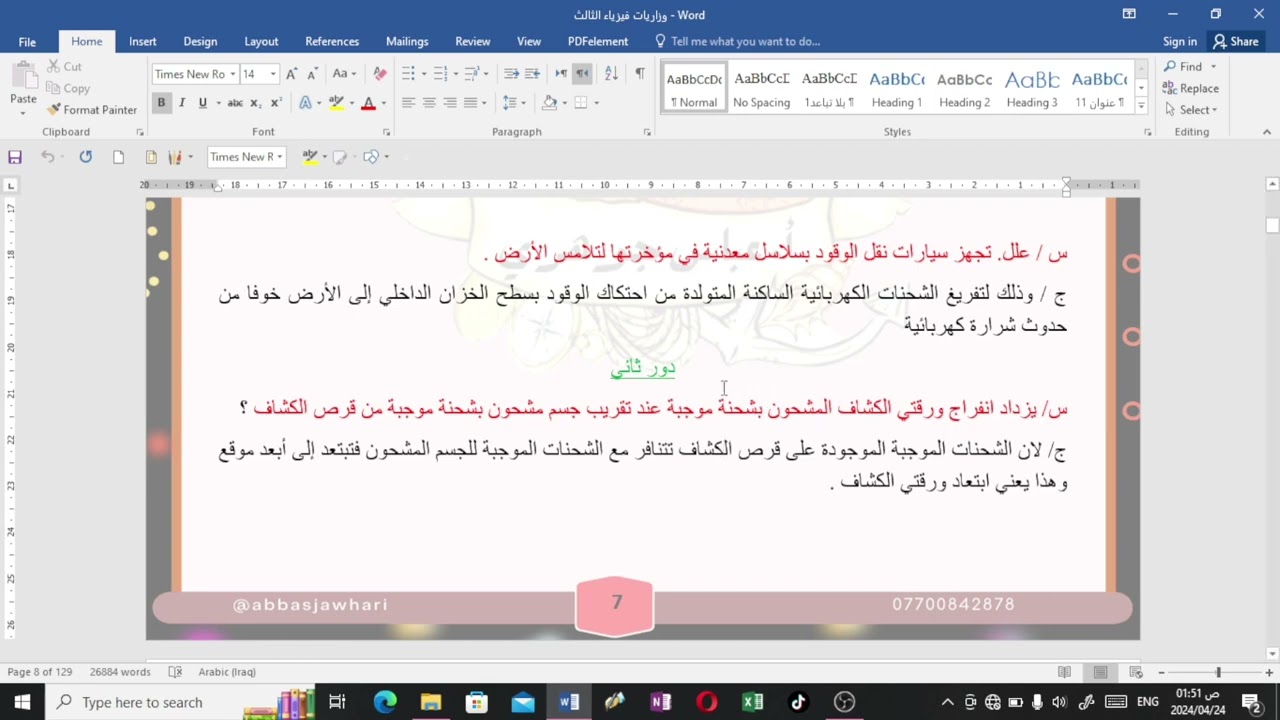Click Increase Font Size icon
The width and height of the screenshot is (1280, 720).
pos(291,74)
